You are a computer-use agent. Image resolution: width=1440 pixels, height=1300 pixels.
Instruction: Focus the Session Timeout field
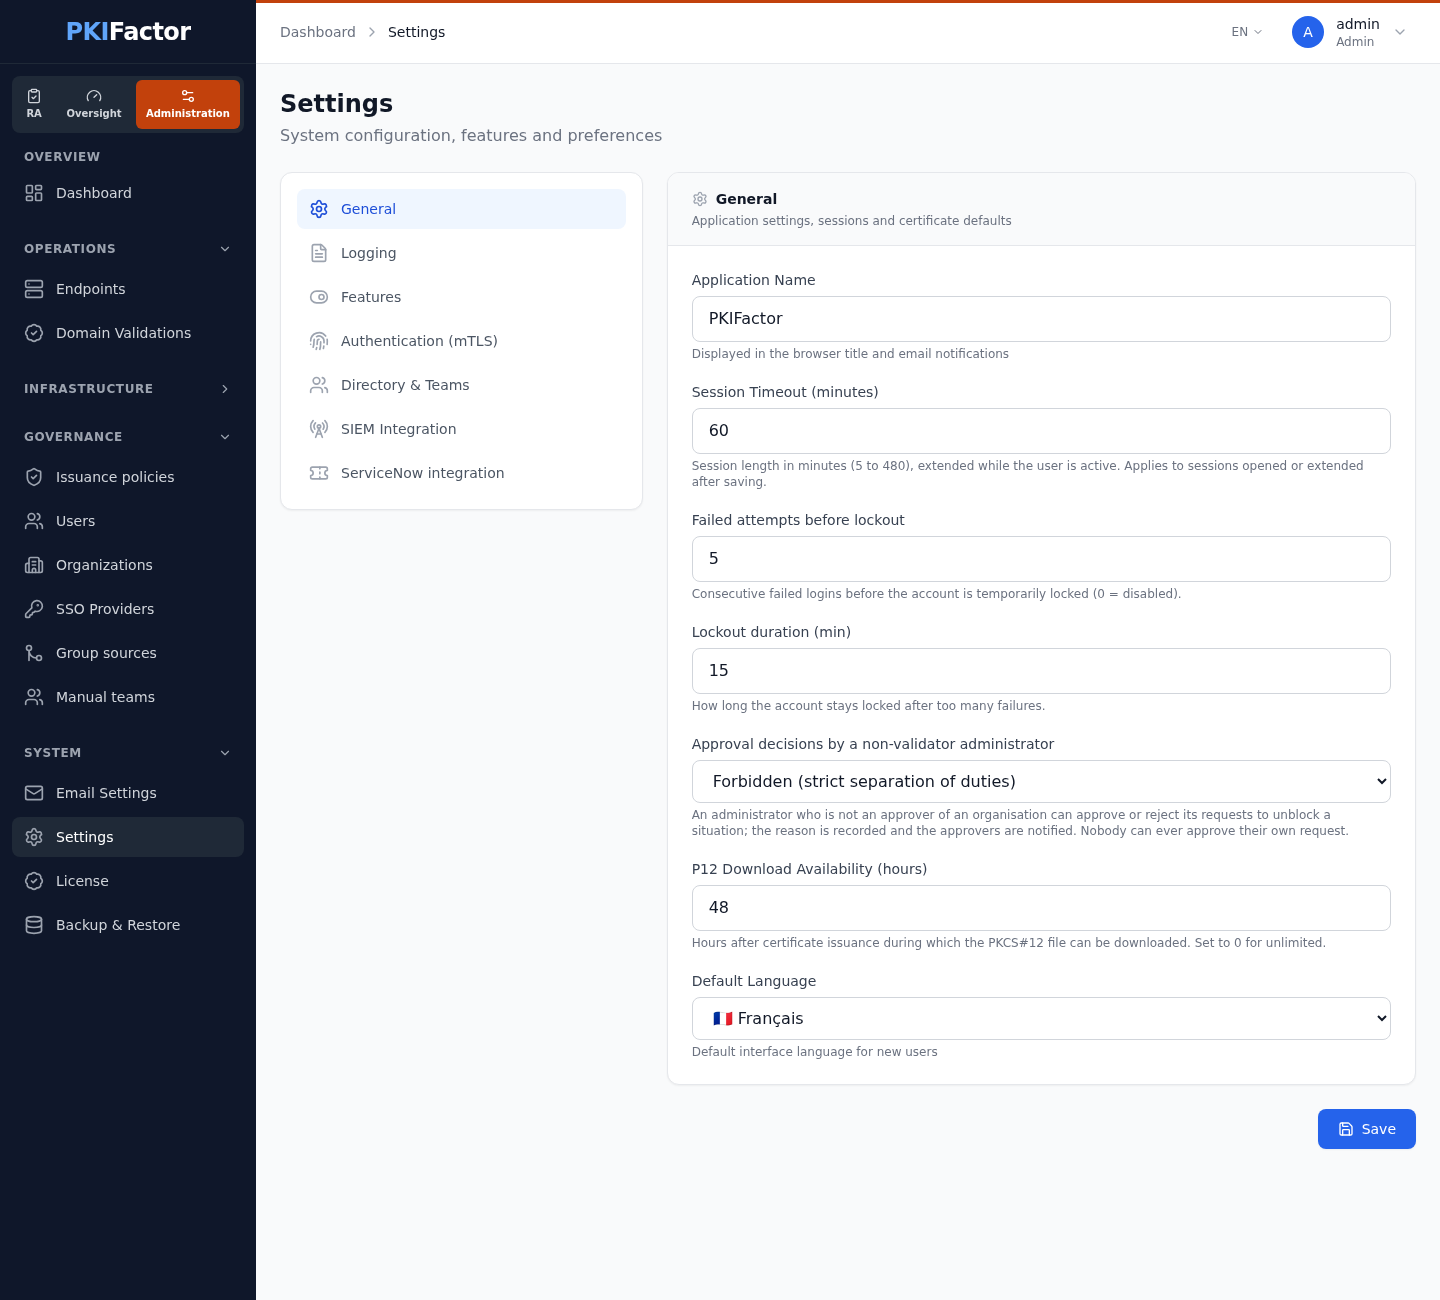click(1041, 431)
